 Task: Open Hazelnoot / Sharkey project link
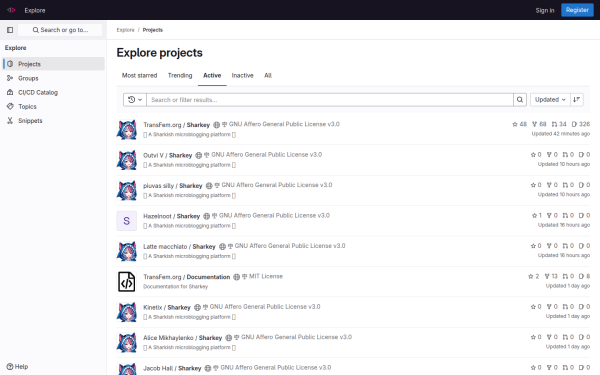click(171, 216)
